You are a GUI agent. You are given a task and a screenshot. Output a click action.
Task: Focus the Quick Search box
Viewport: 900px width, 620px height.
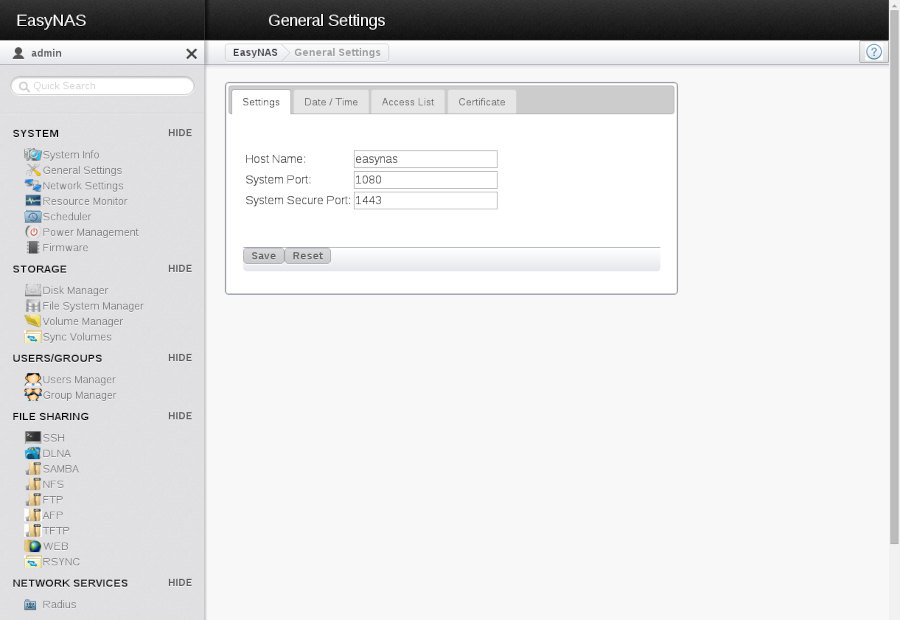coord(103,86)
